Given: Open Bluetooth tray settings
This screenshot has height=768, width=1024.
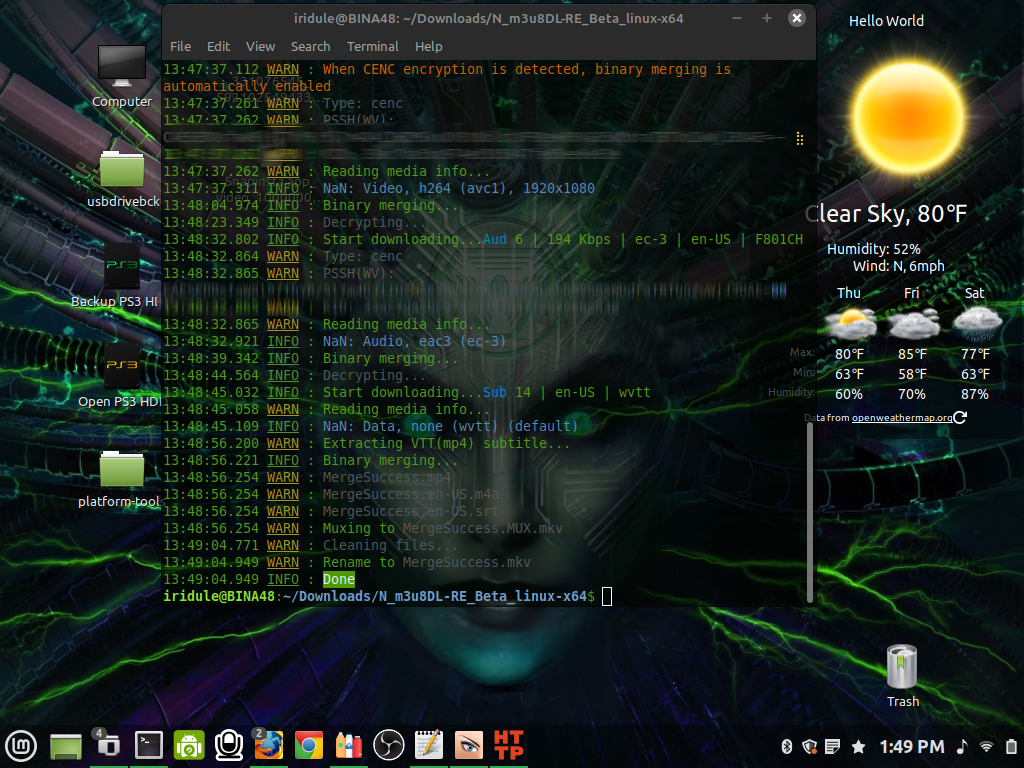Looking at the screenshot, I should 786,746.
